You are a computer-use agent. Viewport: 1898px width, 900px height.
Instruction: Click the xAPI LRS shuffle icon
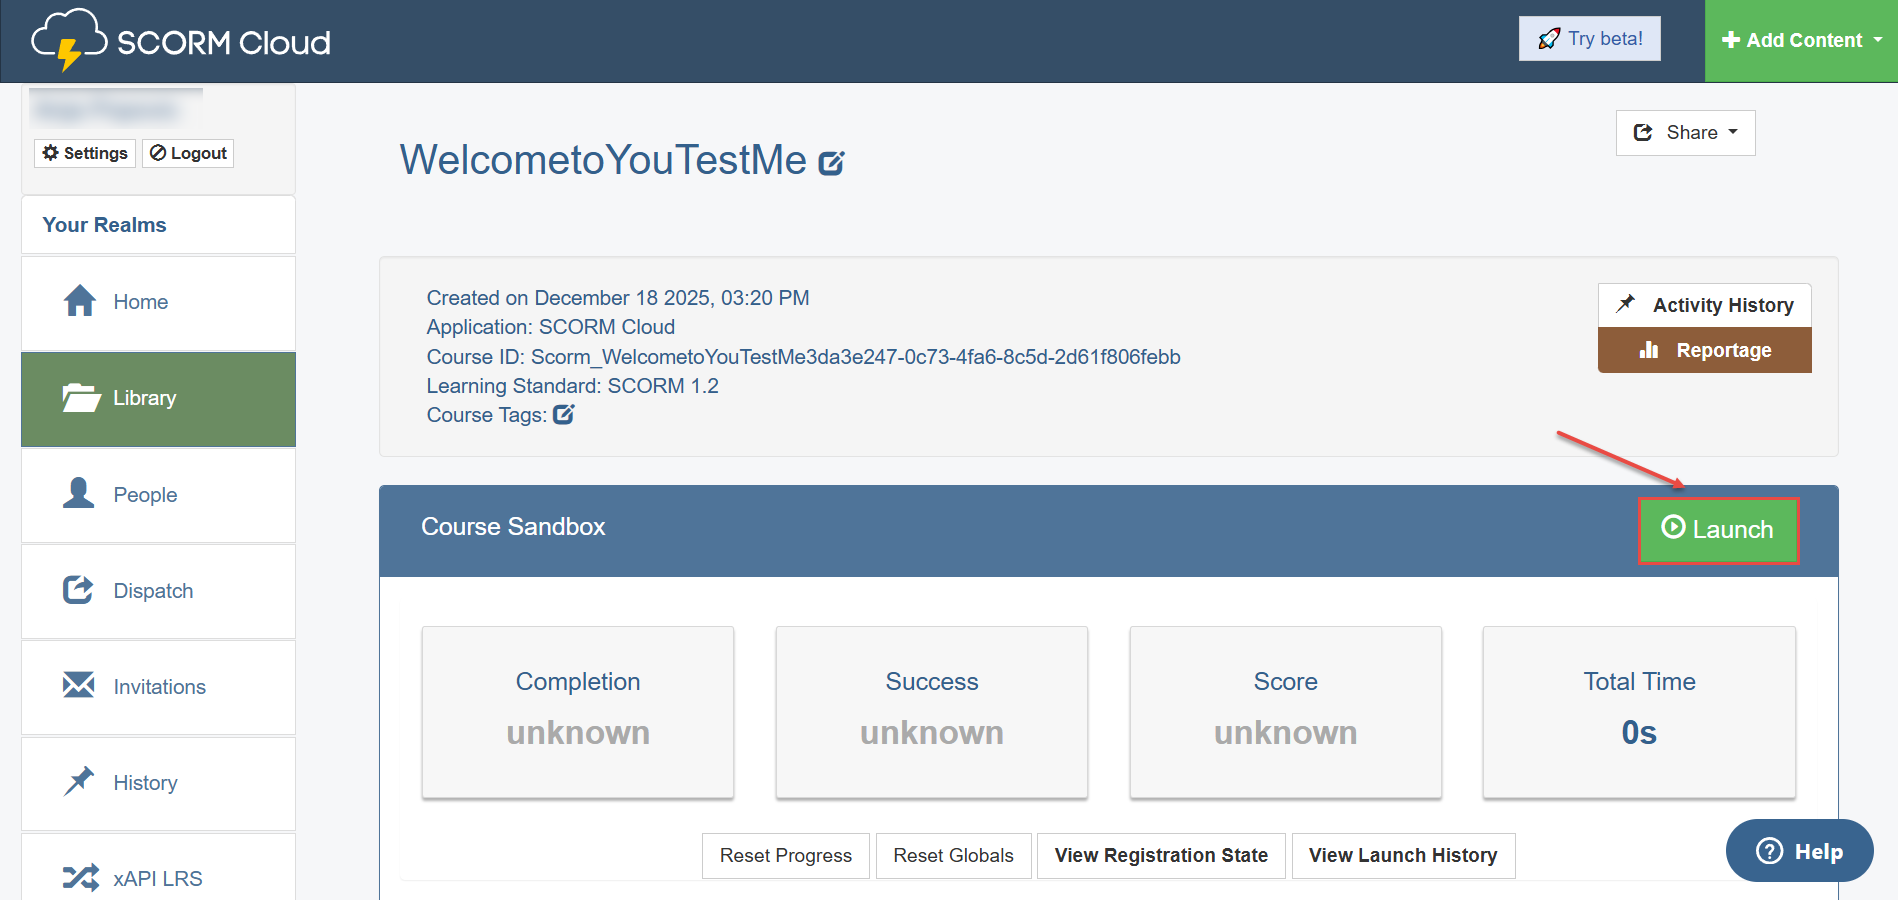tap(80, 877)
